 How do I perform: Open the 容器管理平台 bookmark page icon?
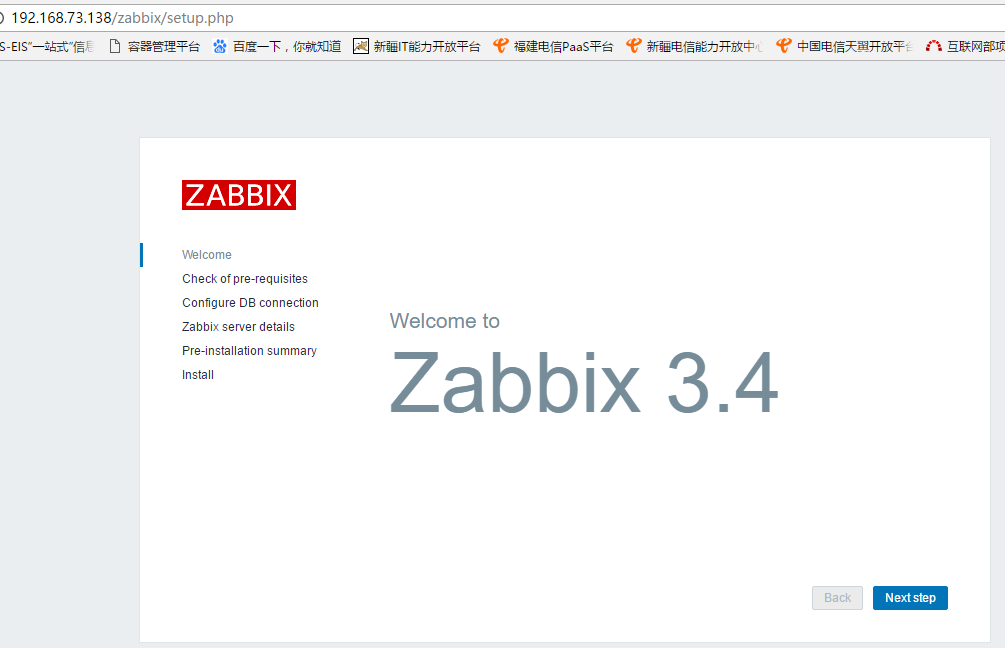coord(115,46)
